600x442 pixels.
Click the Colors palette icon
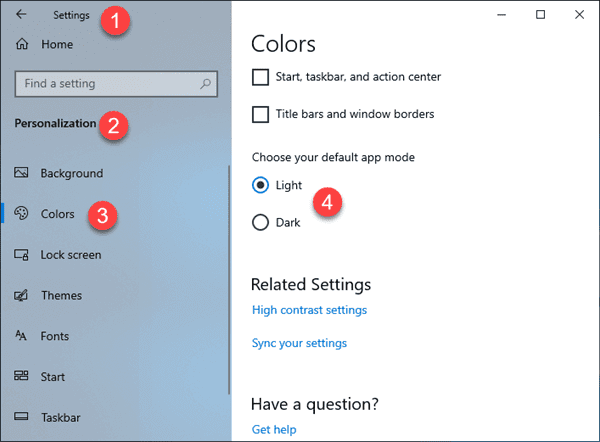pos(22,214)
